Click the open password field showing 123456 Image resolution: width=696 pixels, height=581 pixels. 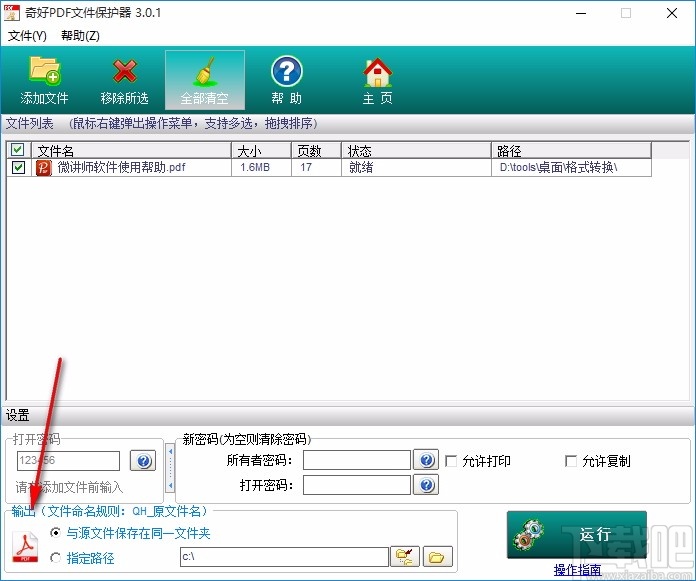click(x=68, y=461)
